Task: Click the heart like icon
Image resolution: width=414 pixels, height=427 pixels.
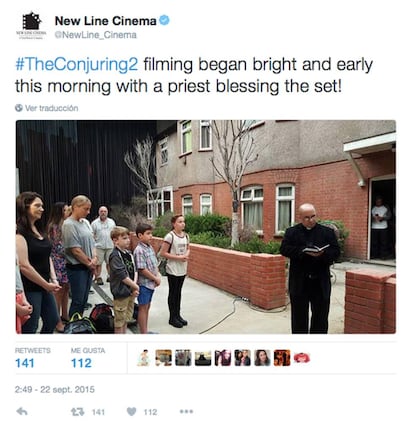Action: click(132, 412)
